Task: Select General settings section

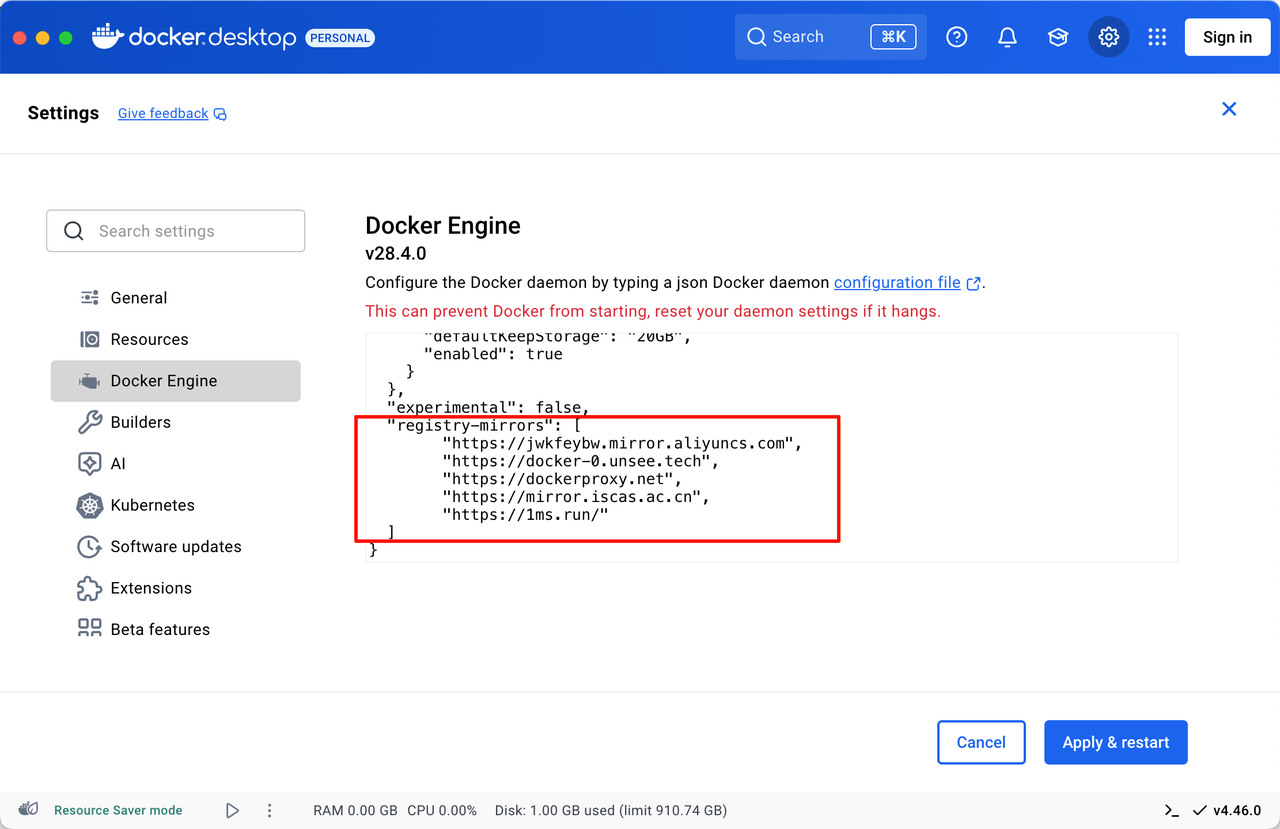Action: pos(138,298)
